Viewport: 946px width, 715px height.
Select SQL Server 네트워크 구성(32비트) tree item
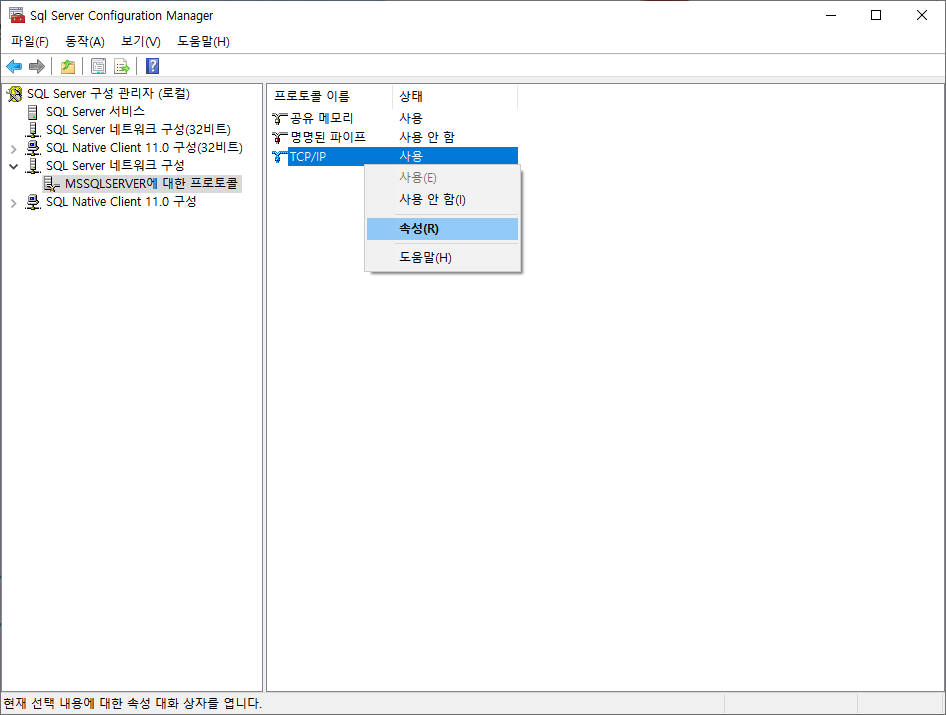click(x=138, y=130)
